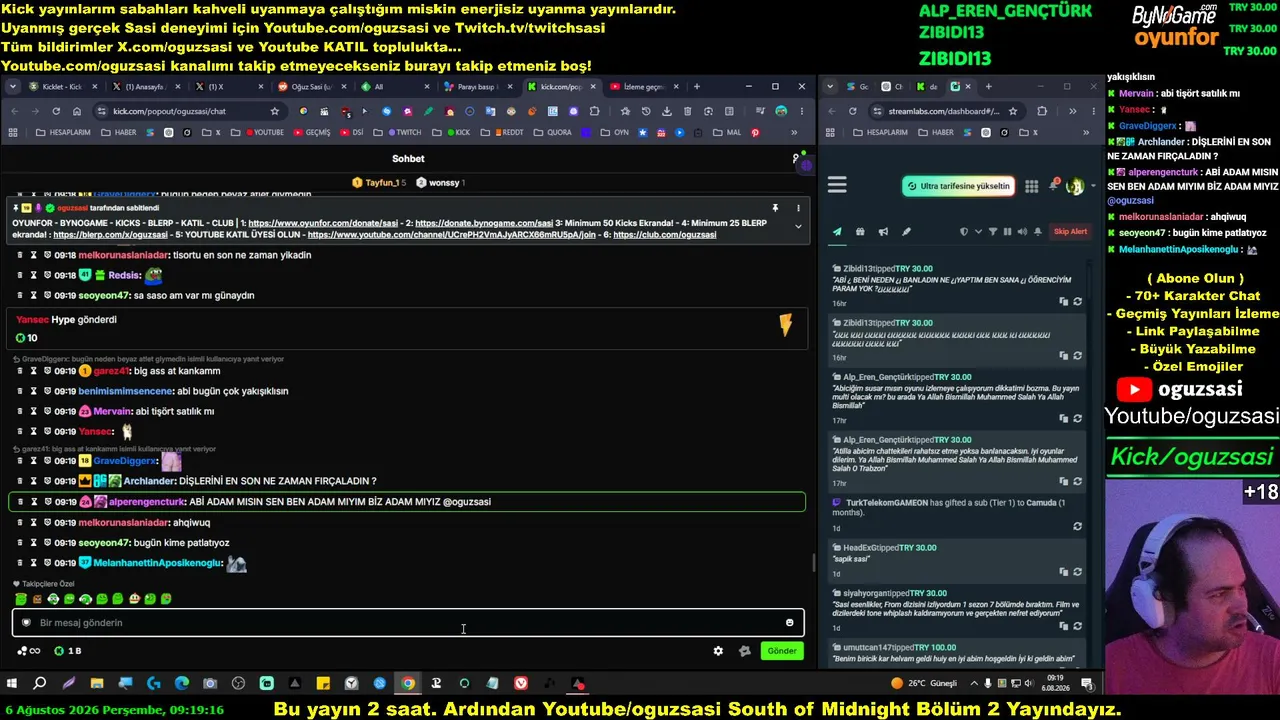Click username melkorunaslaniadar at 09:18
1280x720 pixels.
pos(124,255)
